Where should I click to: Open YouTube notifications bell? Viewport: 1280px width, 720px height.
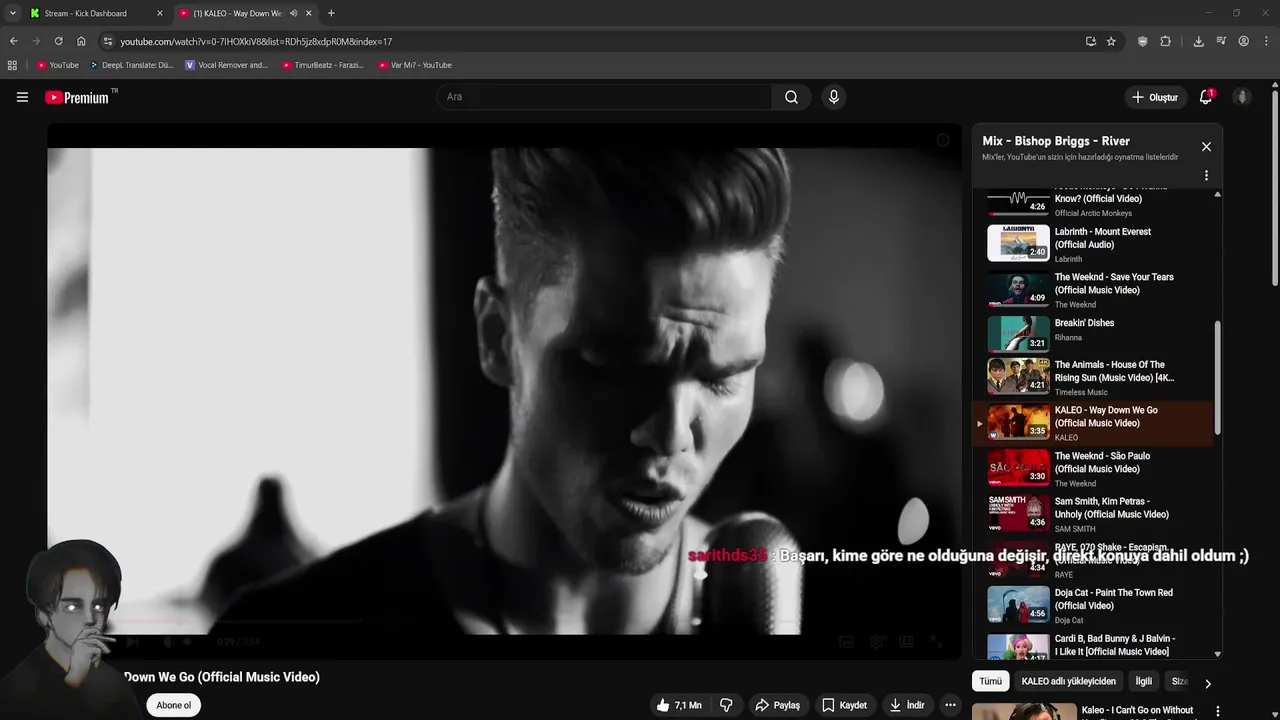(x=1207, y=97)
